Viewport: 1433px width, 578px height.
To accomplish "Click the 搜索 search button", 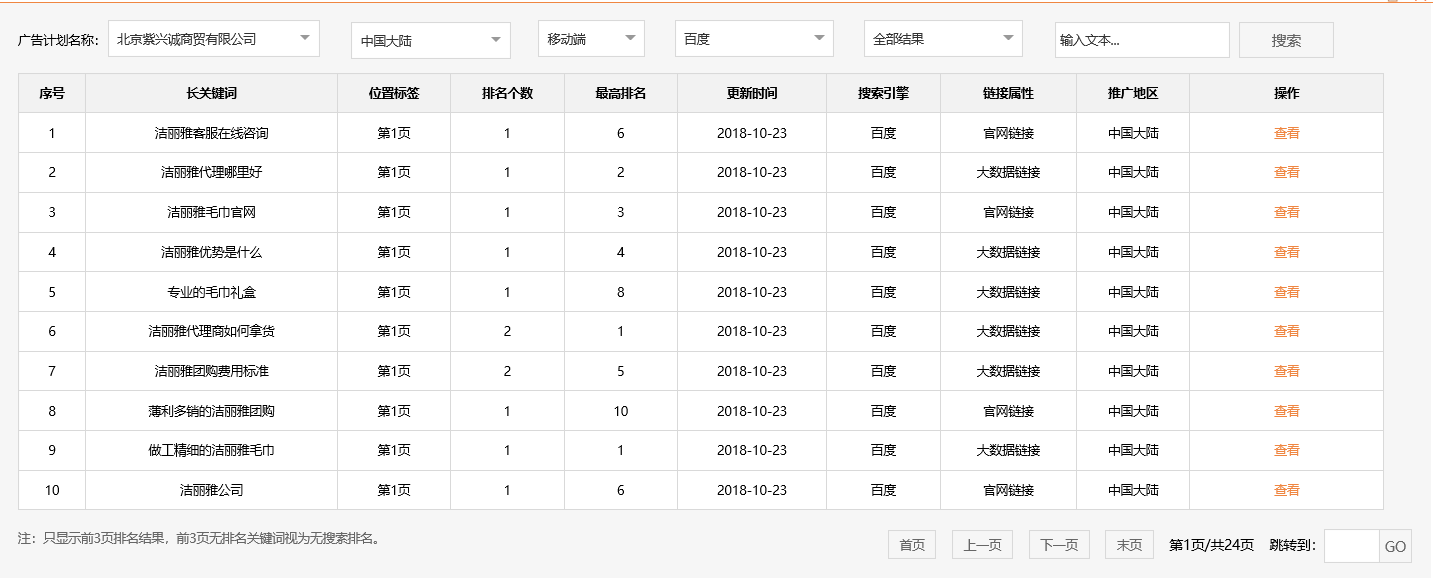I will pyautogui.click(x=1287, y=39).
